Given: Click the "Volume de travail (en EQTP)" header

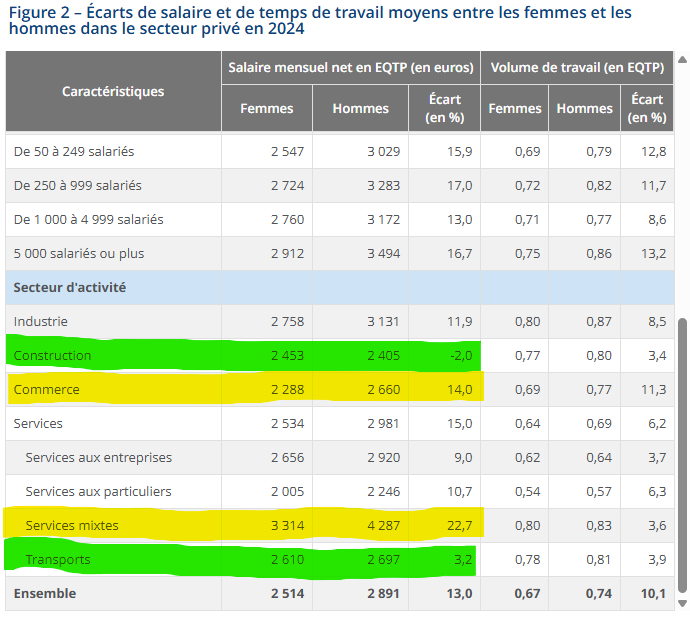Looking at the screenshot, I should tap(577, 68).
